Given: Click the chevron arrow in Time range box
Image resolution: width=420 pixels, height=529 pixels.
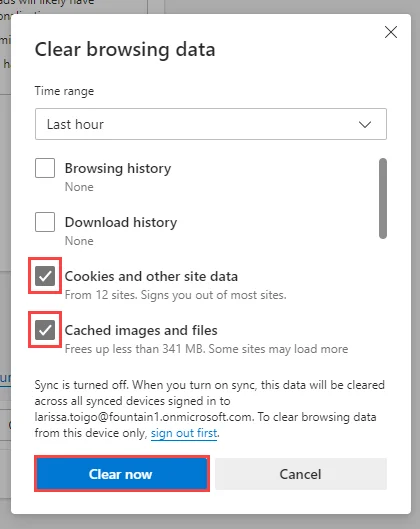Looking at the screenshot, I should coord(365,124).
